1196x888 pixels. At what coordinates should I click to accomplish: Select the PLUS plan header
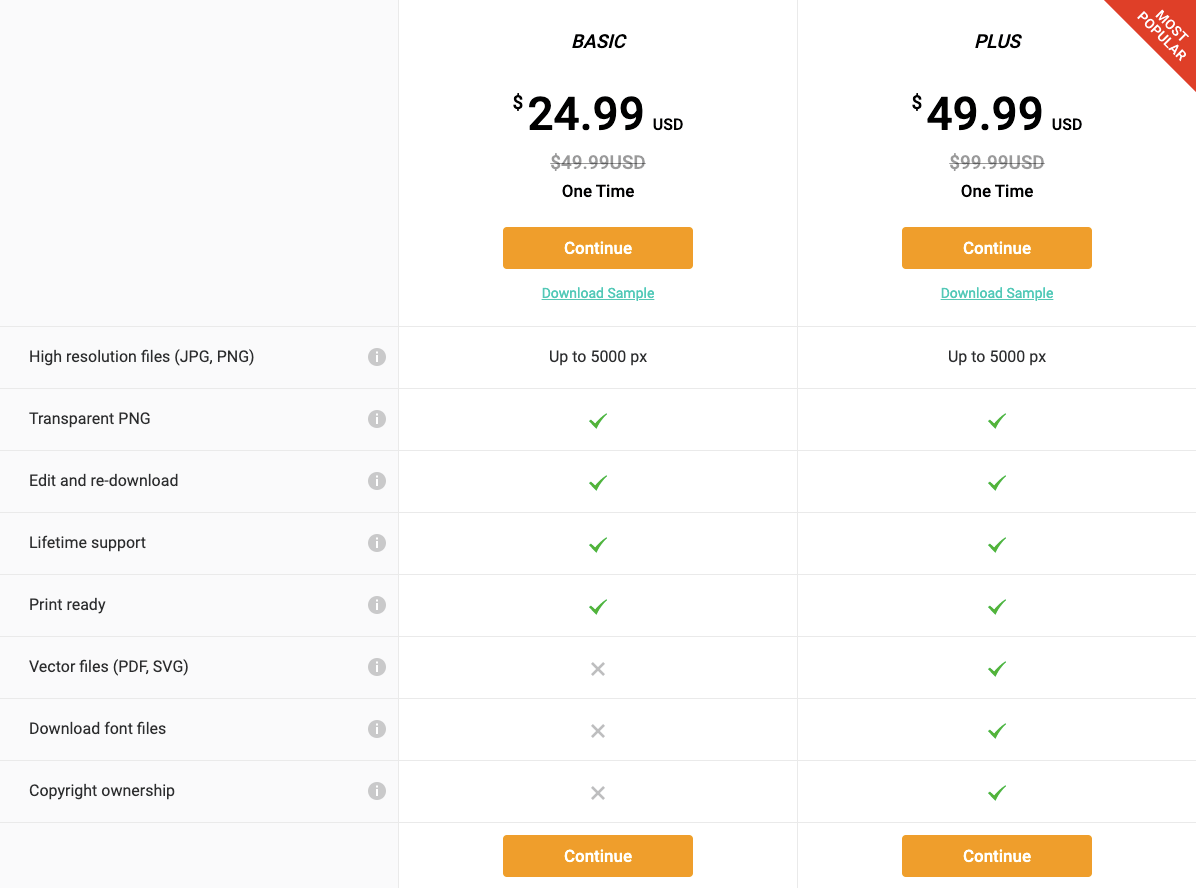[996, 42]
